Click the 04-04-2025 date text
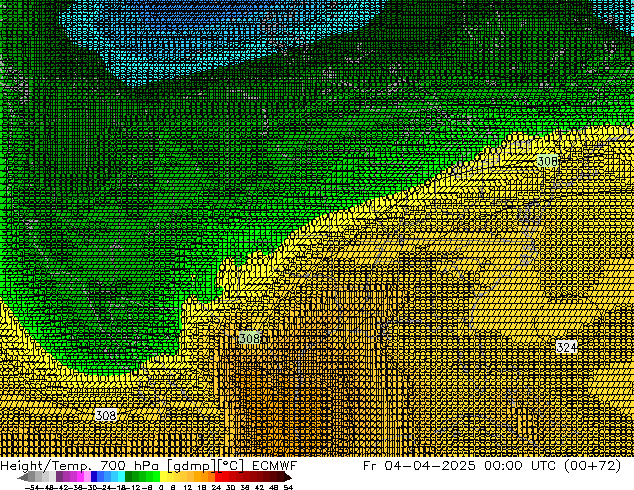 click(430, 466)
